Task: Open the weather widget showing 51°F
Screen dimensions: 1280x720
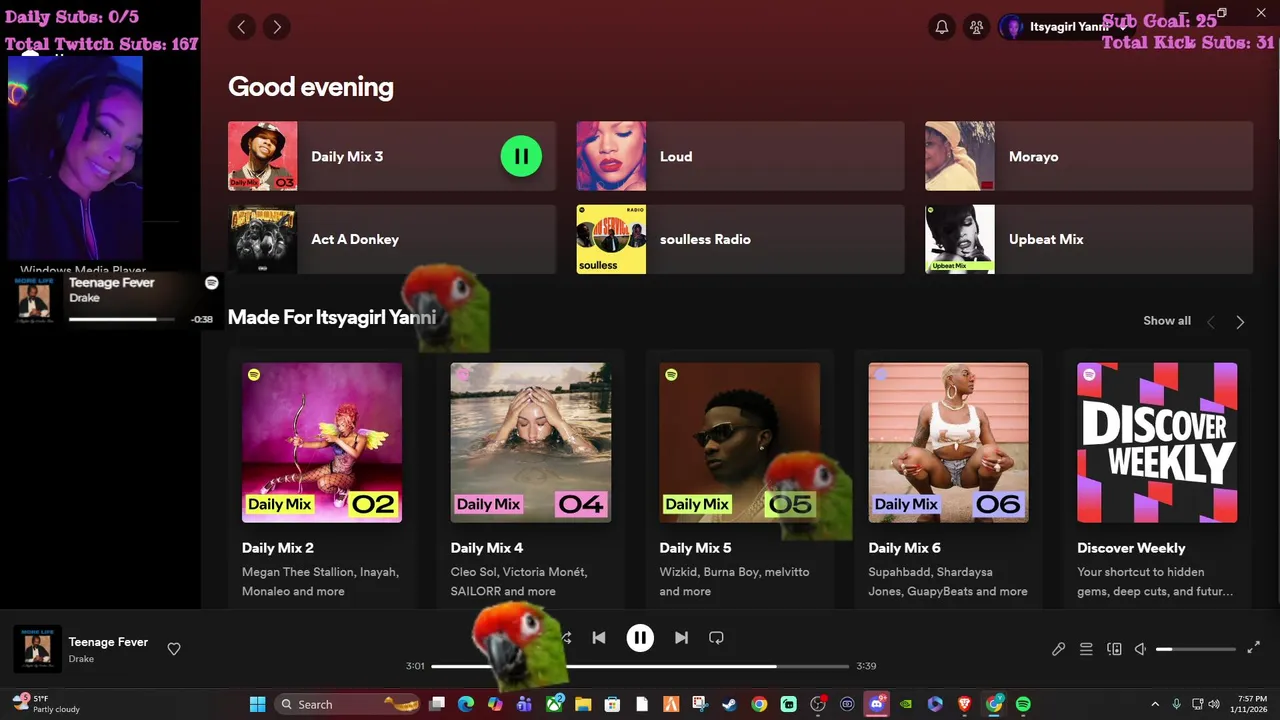Action: [x=46, y=704]
